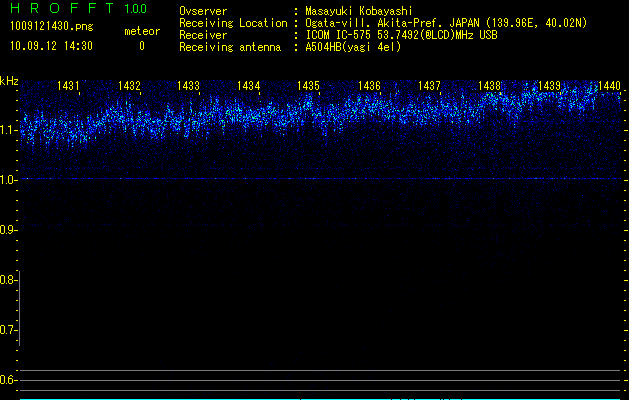Click the 1439 time marker
This screenshot has height=400, width=629.
tap(549, 87)
